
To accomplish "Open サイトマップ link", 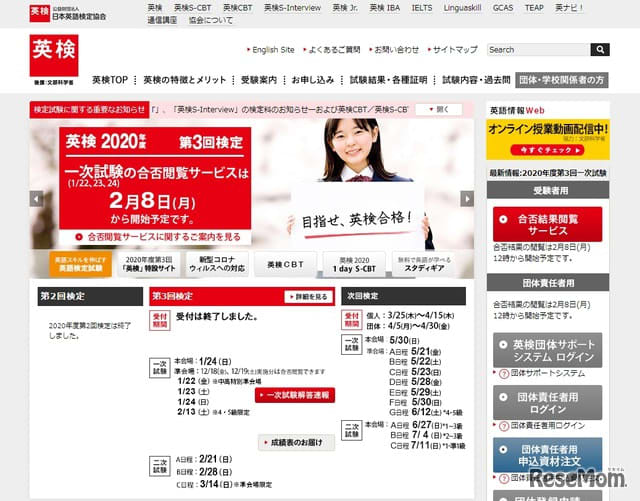I will [x=453, y=50].
